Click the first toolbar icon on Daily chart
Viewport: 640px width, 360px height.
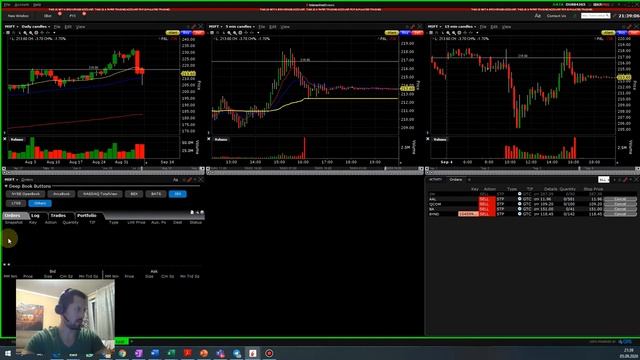(x=7, y=33)
